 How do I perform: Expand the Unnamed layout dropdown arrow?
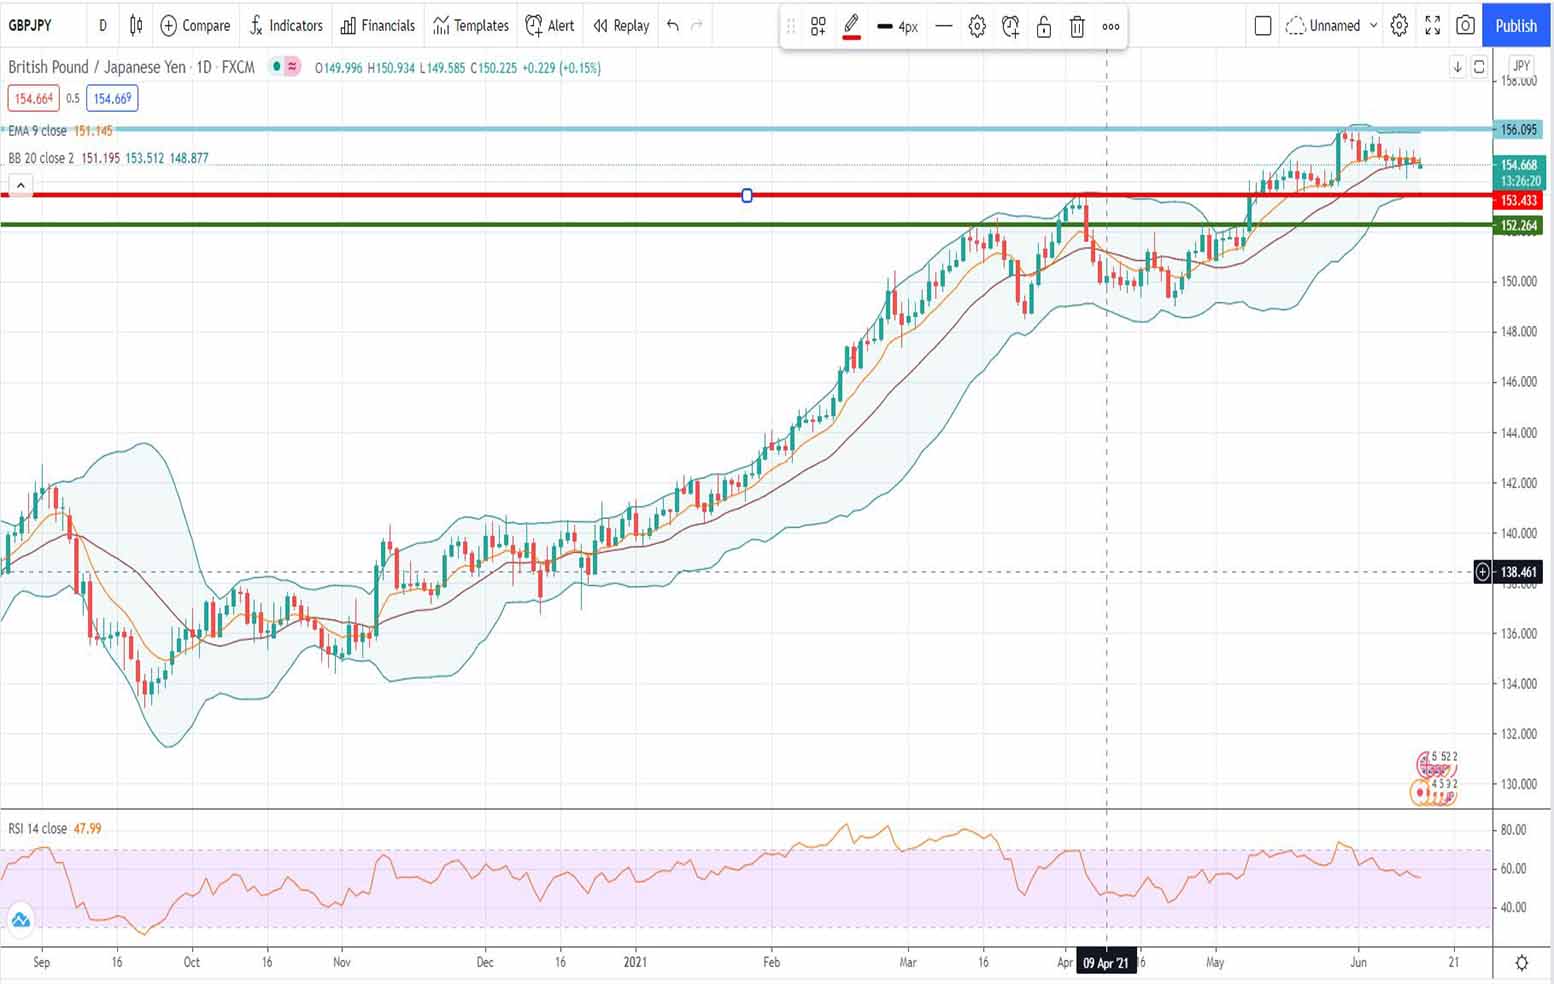(x=1373, y=25)
